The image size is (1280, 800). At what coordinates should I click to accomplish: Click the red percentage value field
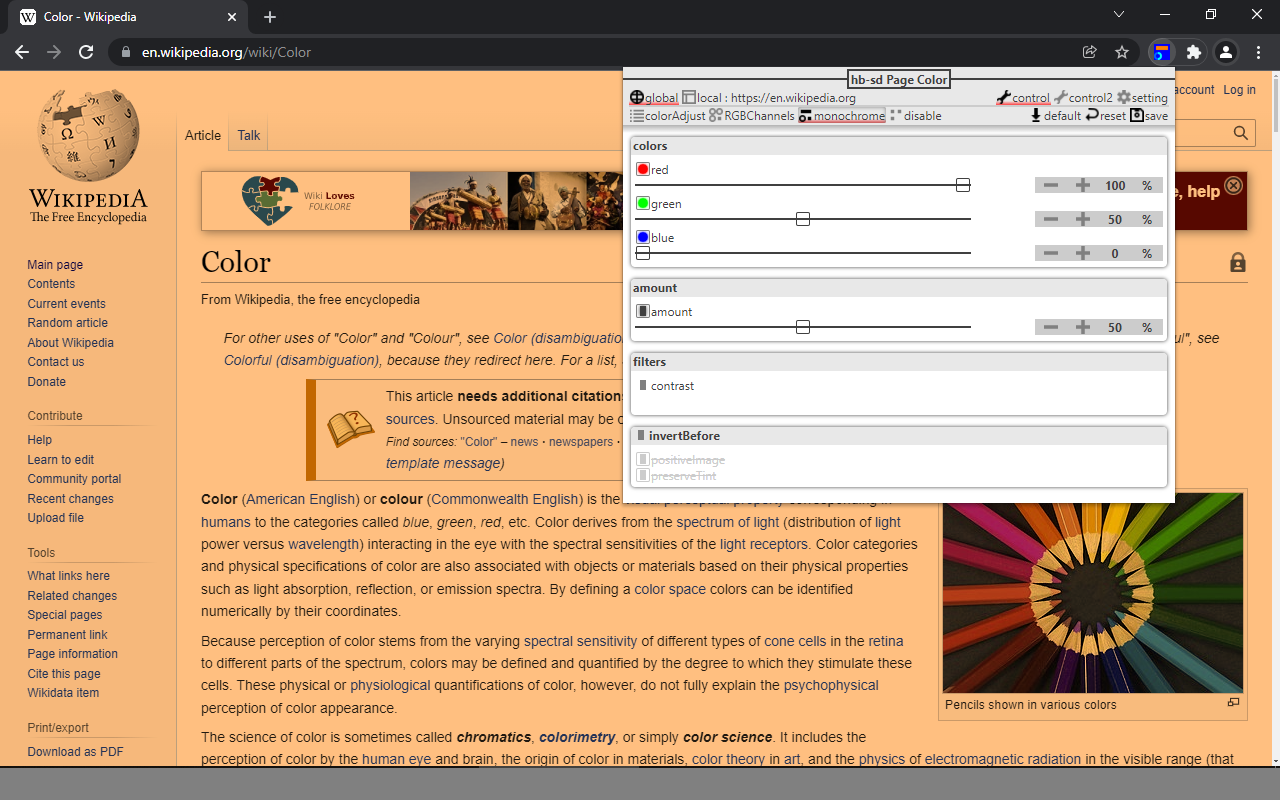(x=1115, y=185)
